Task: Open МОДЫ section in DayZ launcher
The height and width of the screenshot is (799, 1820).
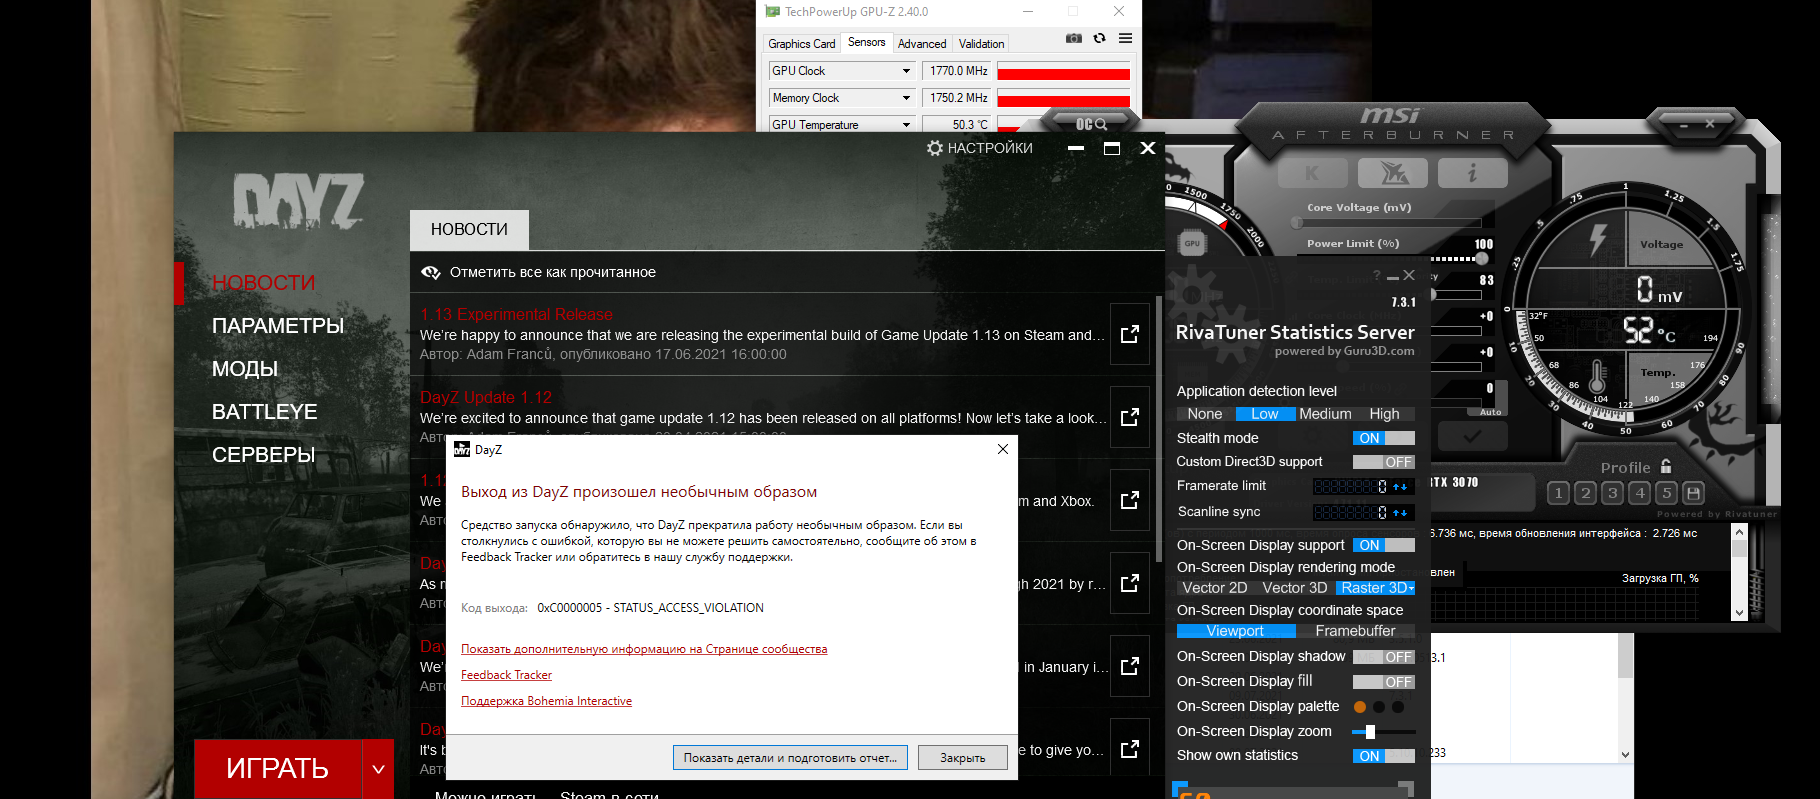Action: [245, 369]
